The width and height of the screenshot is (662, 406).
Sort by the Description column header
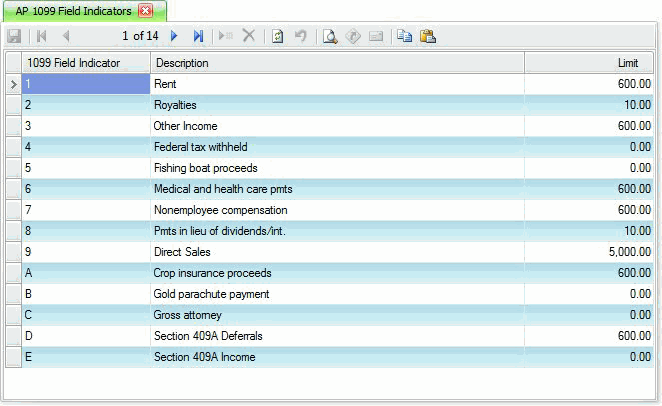pos(337,63)
